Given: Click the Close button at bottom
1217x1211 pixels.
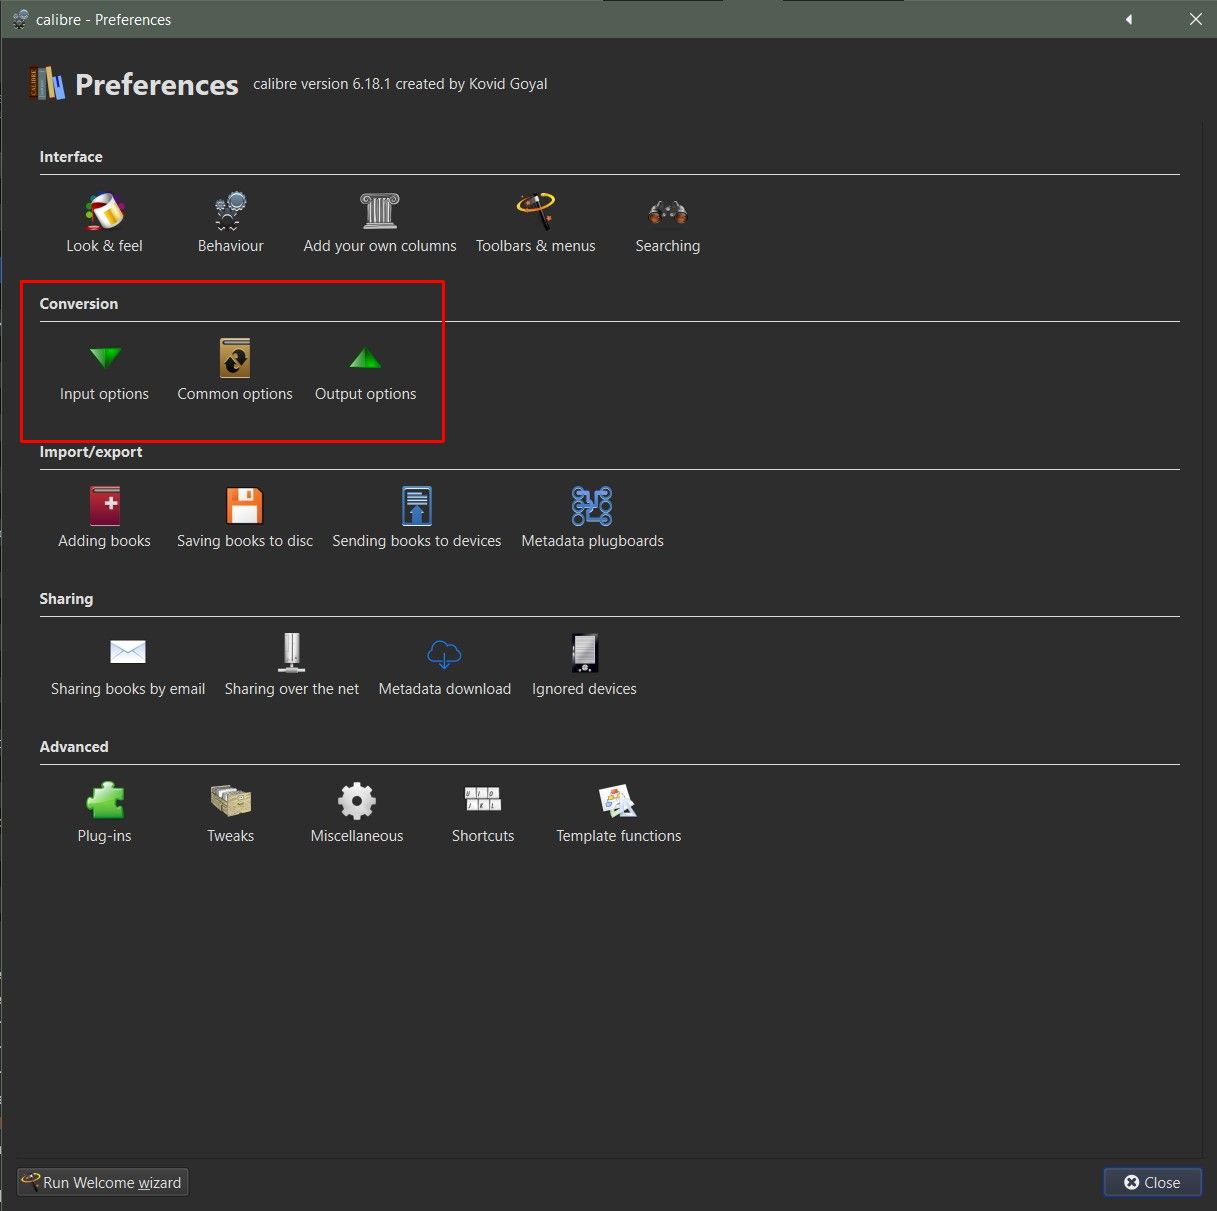Looking at the screenshot, I should pyautogui.click(x=1152, y=1182).
